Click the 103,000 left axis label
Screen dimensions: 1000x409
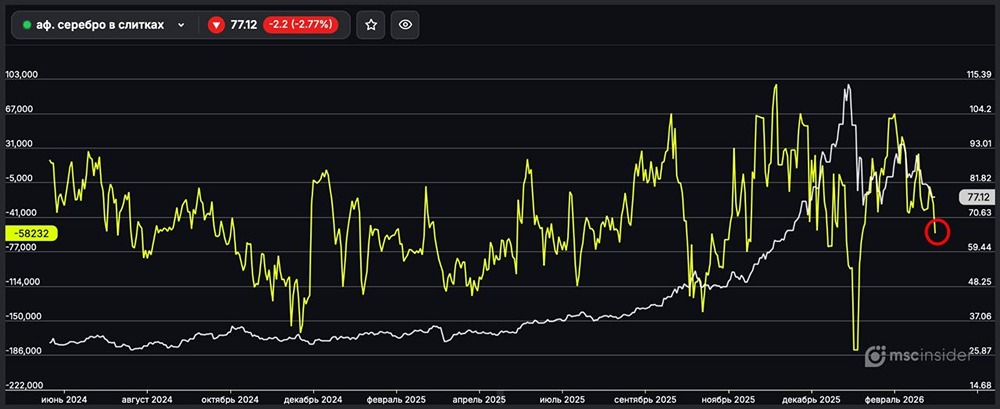[22, 75]
